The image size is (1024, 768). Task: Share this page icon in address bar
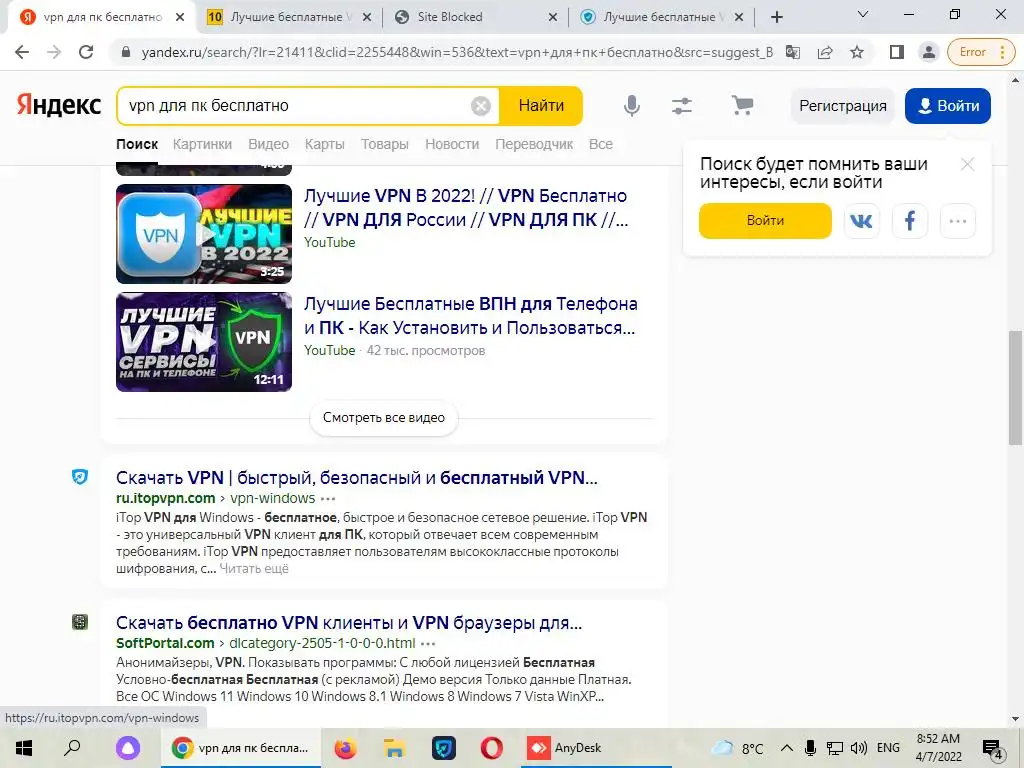(x=825, y=52)
